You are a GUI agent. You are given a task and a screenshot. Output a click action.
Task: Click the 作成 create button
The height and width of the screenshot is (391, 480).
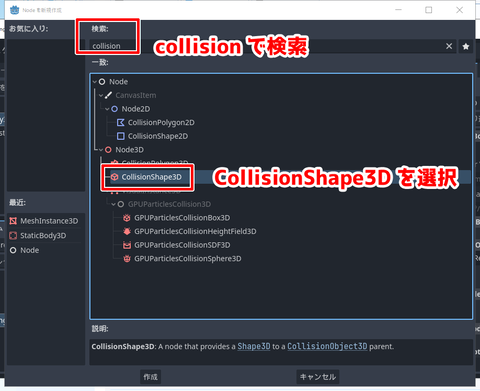150,377
